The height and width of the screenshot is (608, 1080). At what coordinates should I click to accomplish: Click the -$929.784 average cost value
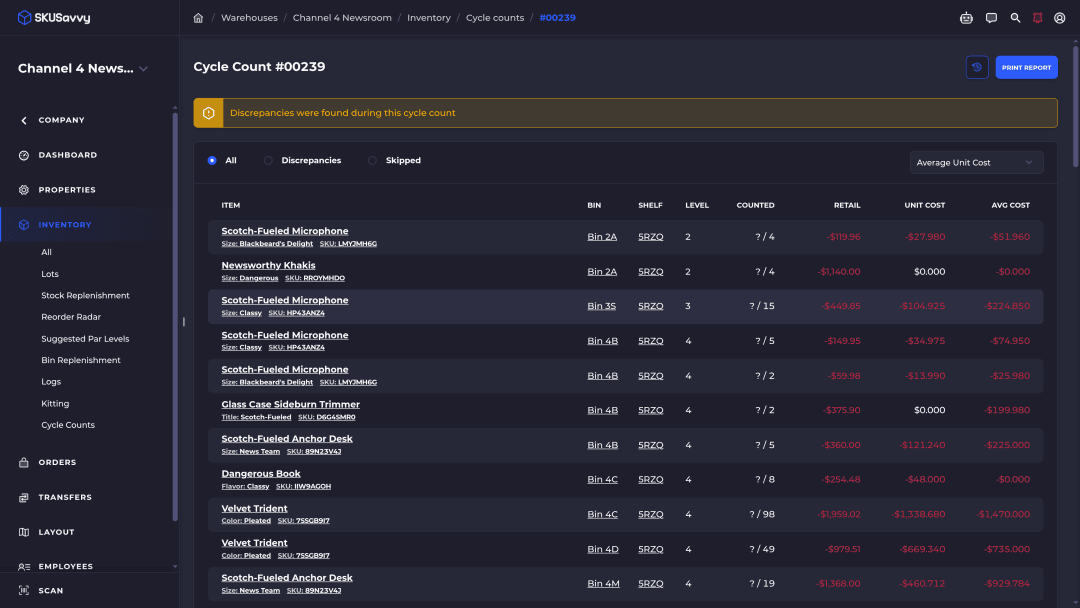pyautogui.click(x=1006, y=583)
